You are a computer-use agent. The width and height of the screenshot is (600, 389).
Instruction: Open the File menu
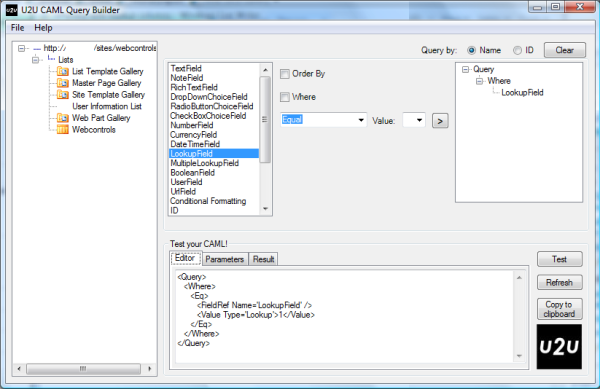click(18, 28)
